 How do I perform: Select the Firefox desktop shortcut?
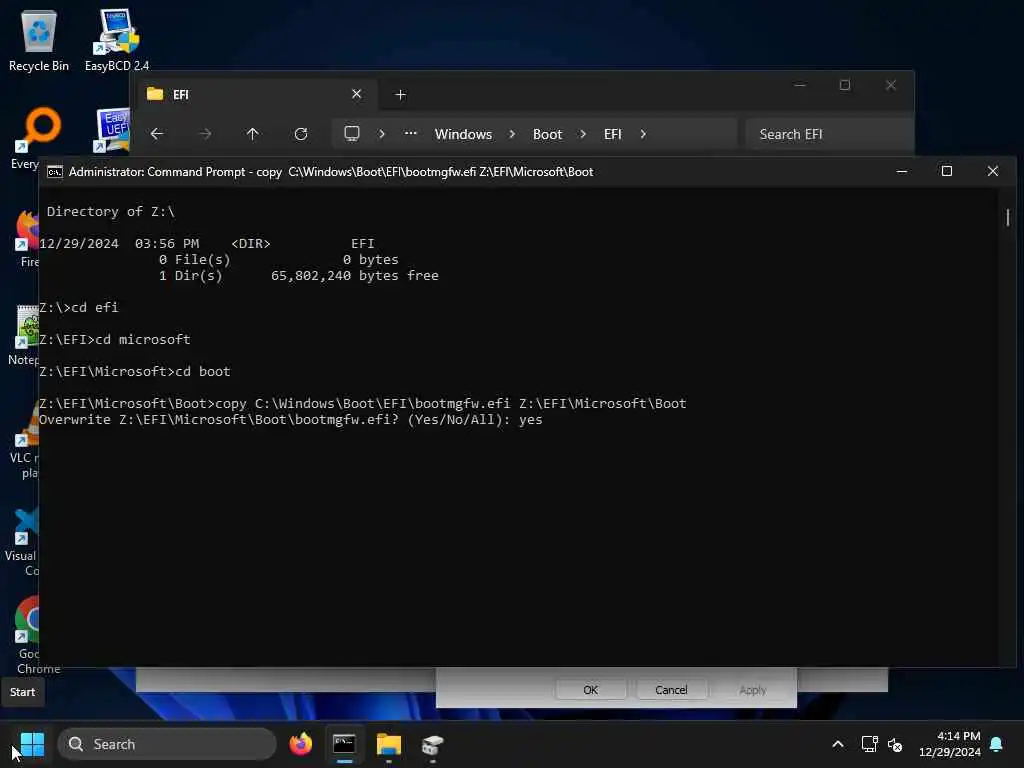[x=26, y=238]
